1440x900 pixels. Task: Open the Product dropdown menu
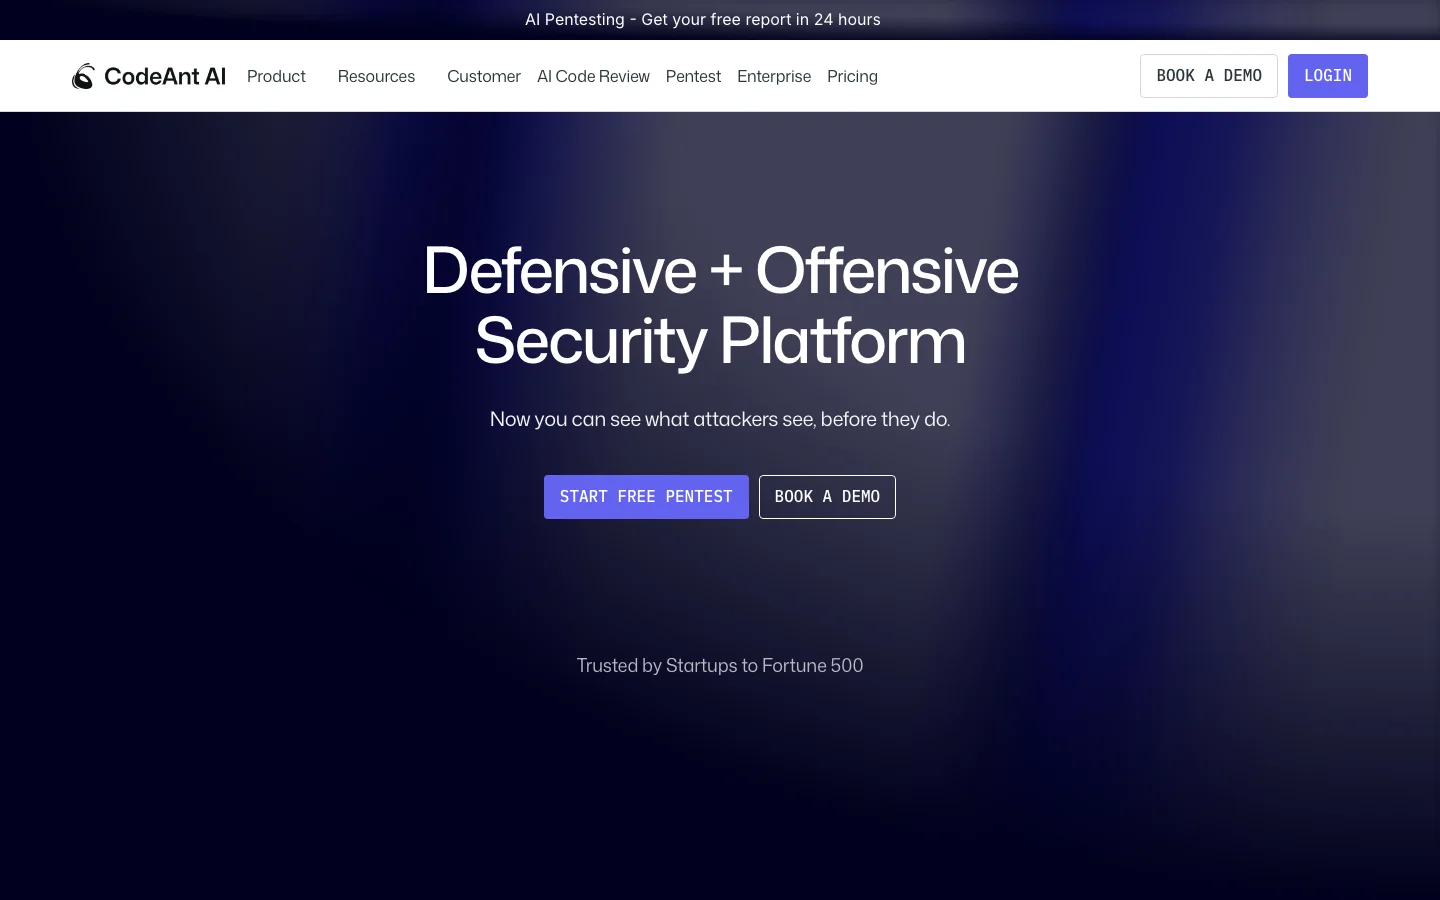276,76
